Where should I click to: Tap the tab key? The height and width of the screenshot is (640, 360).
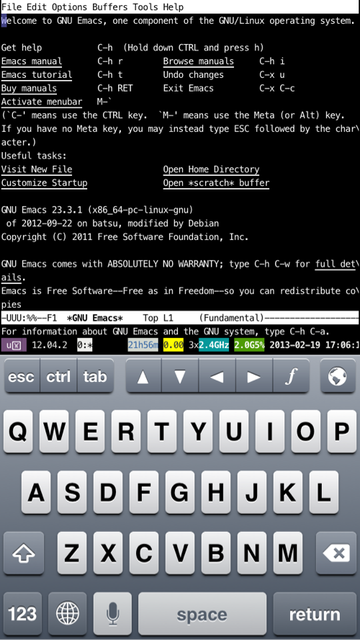[95, 376]
